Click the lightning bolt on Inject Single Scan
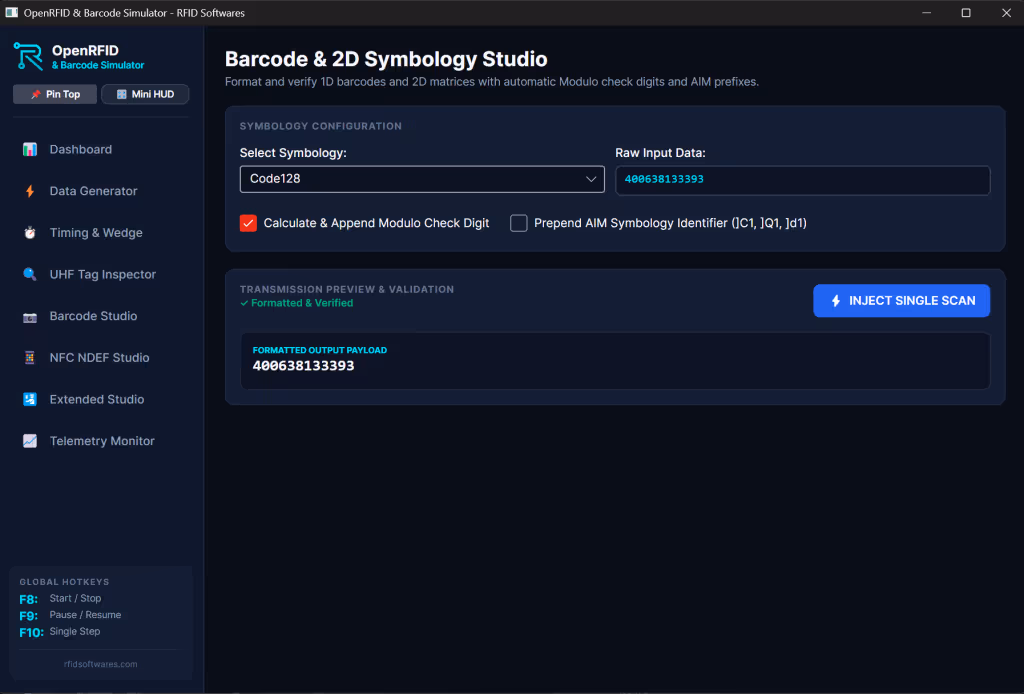This screenshot has width=1024, height=694. [x=836, y=301]
